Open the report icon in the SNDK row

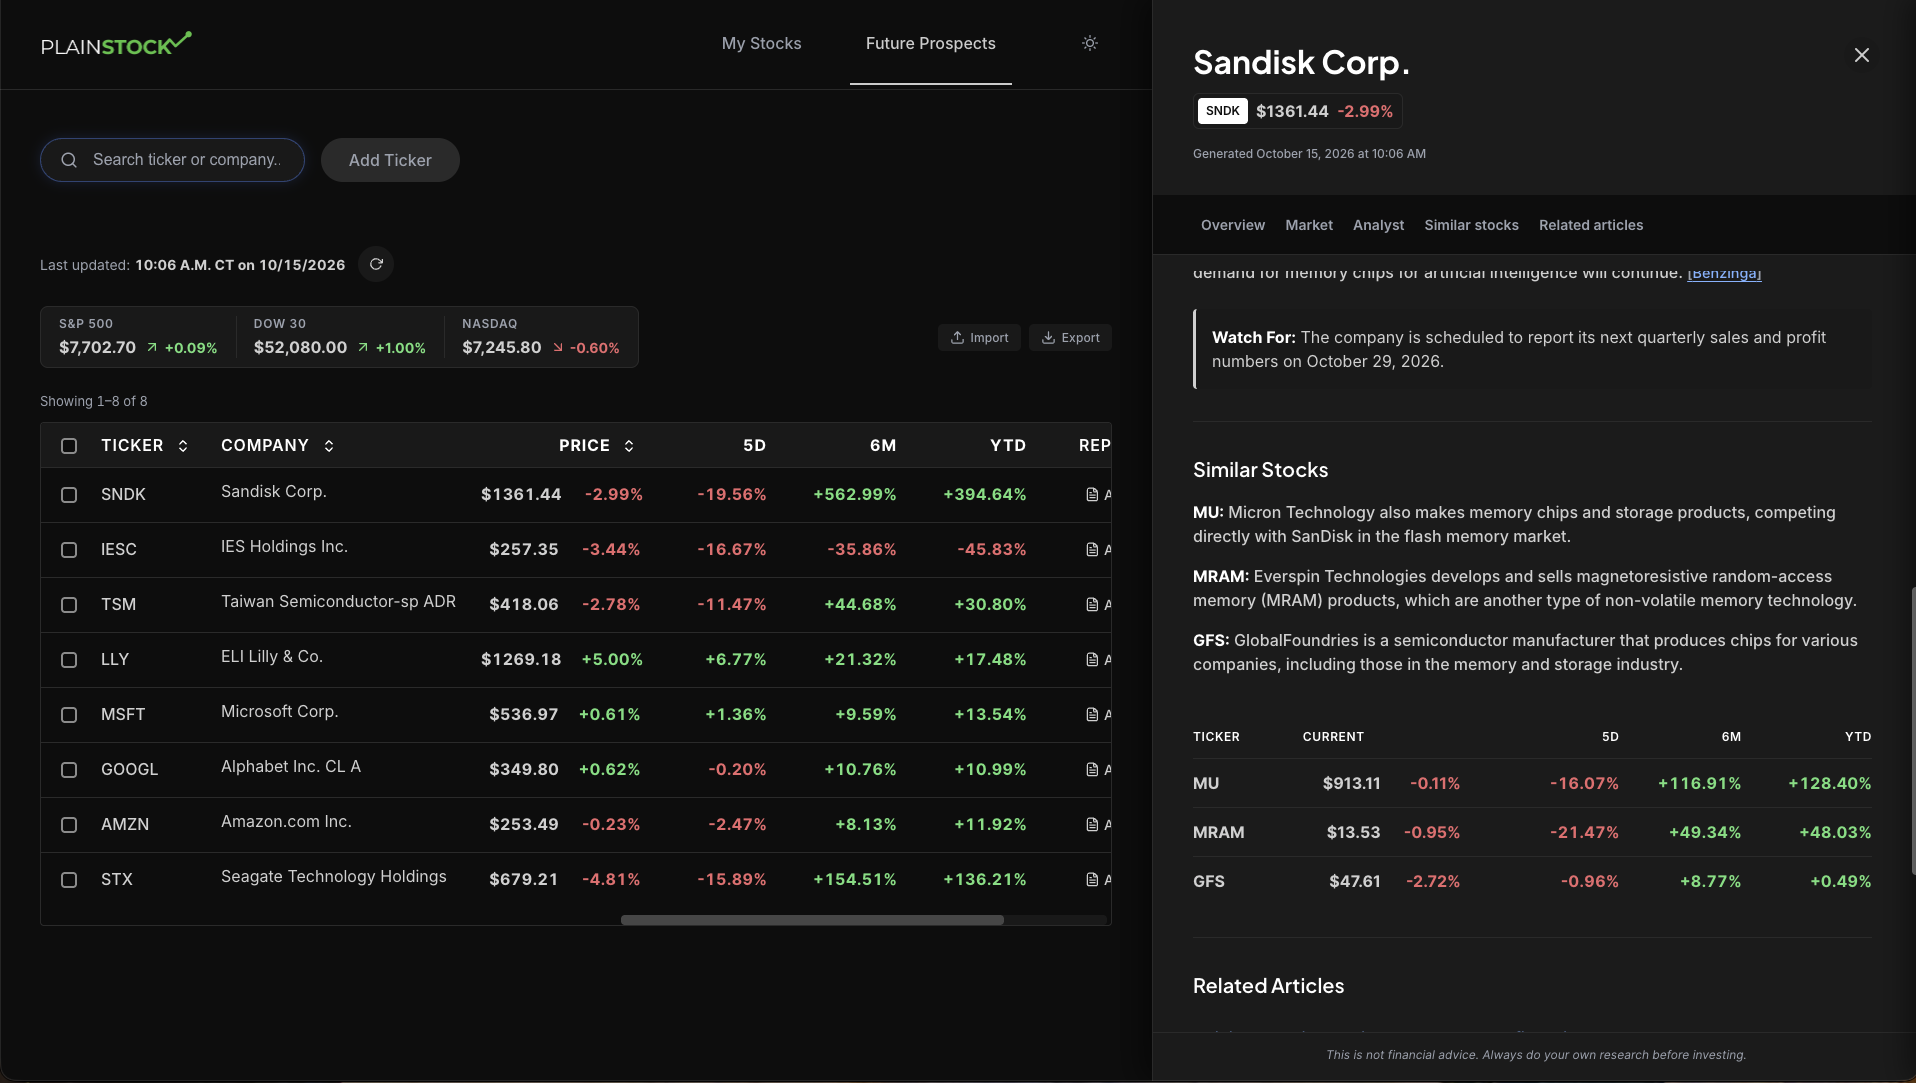coord(1092,495)
